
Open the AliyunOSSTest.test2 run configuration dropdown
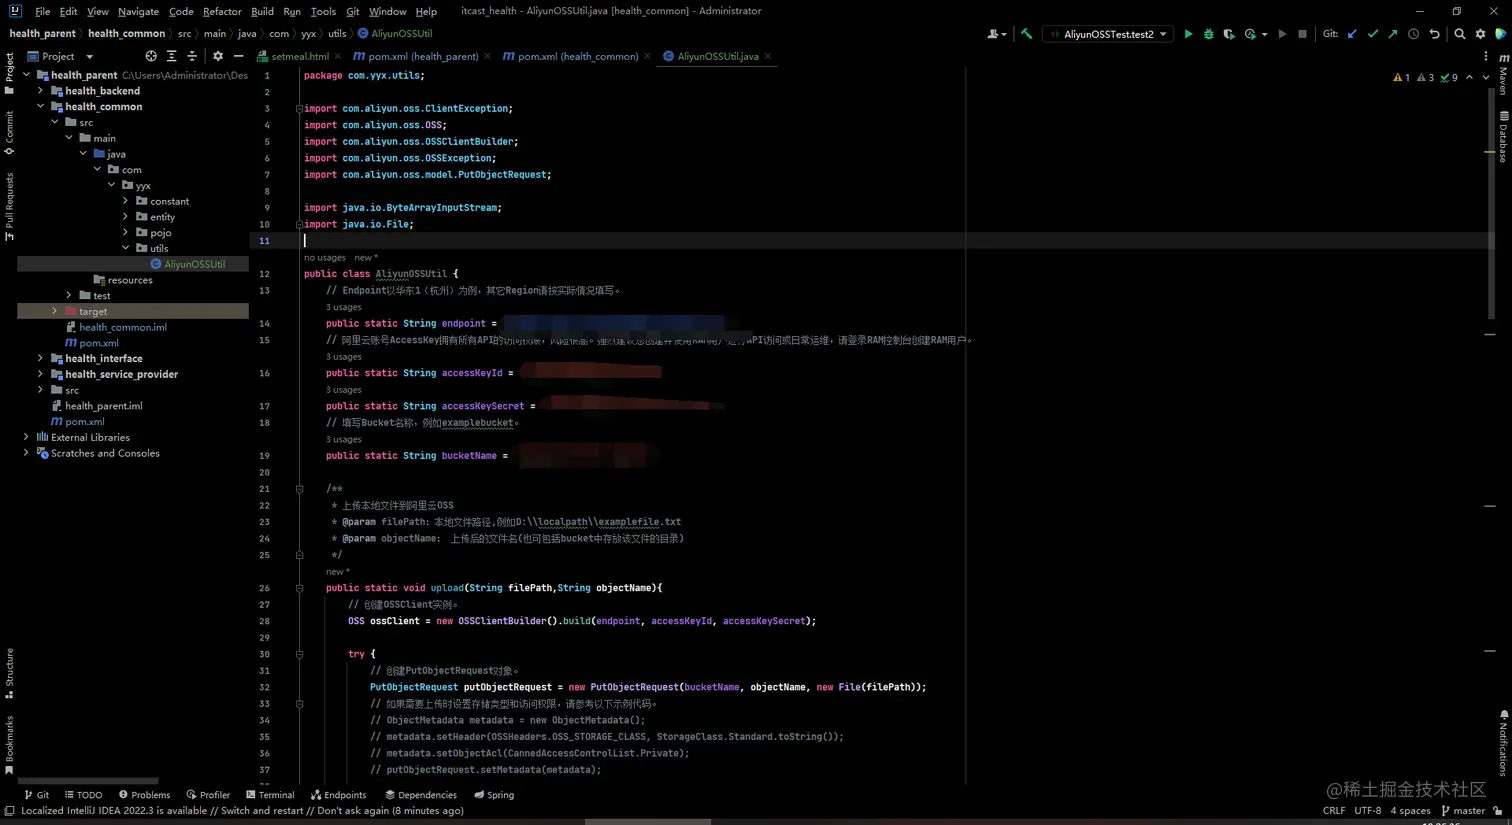click(x=1108, y=34)
